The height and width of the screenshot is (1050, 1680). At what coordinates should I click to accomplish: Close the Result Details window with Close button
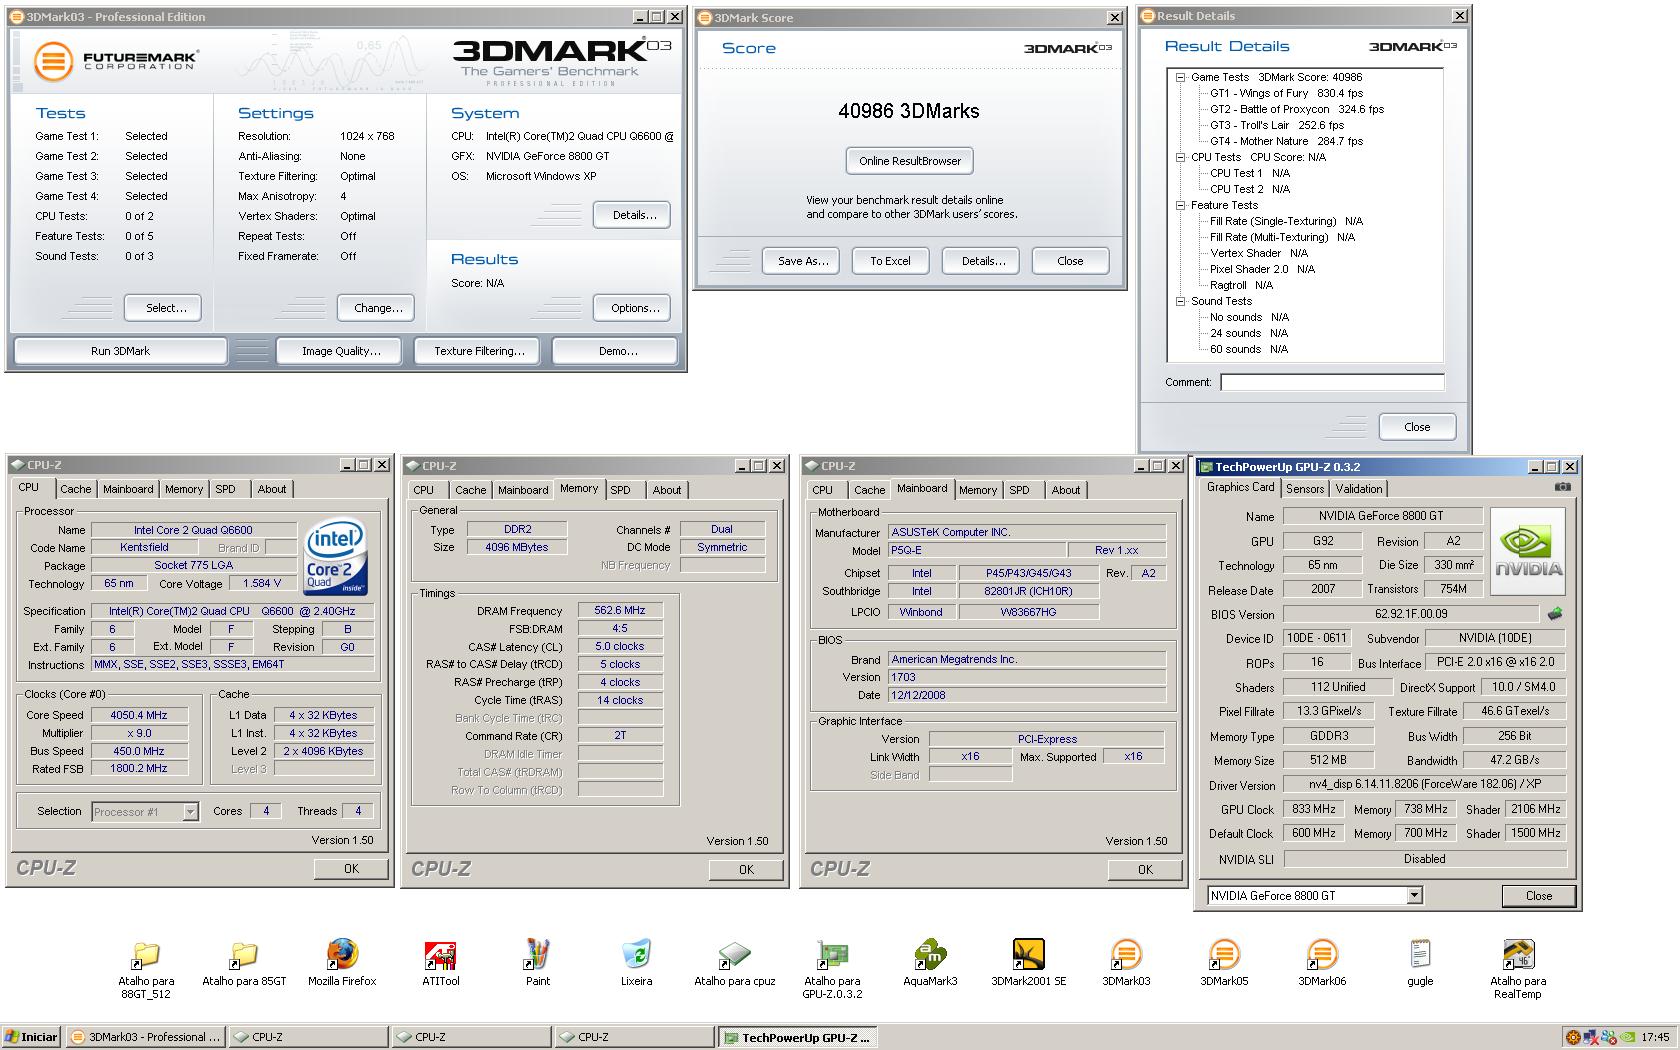(x=1417, y=427)
